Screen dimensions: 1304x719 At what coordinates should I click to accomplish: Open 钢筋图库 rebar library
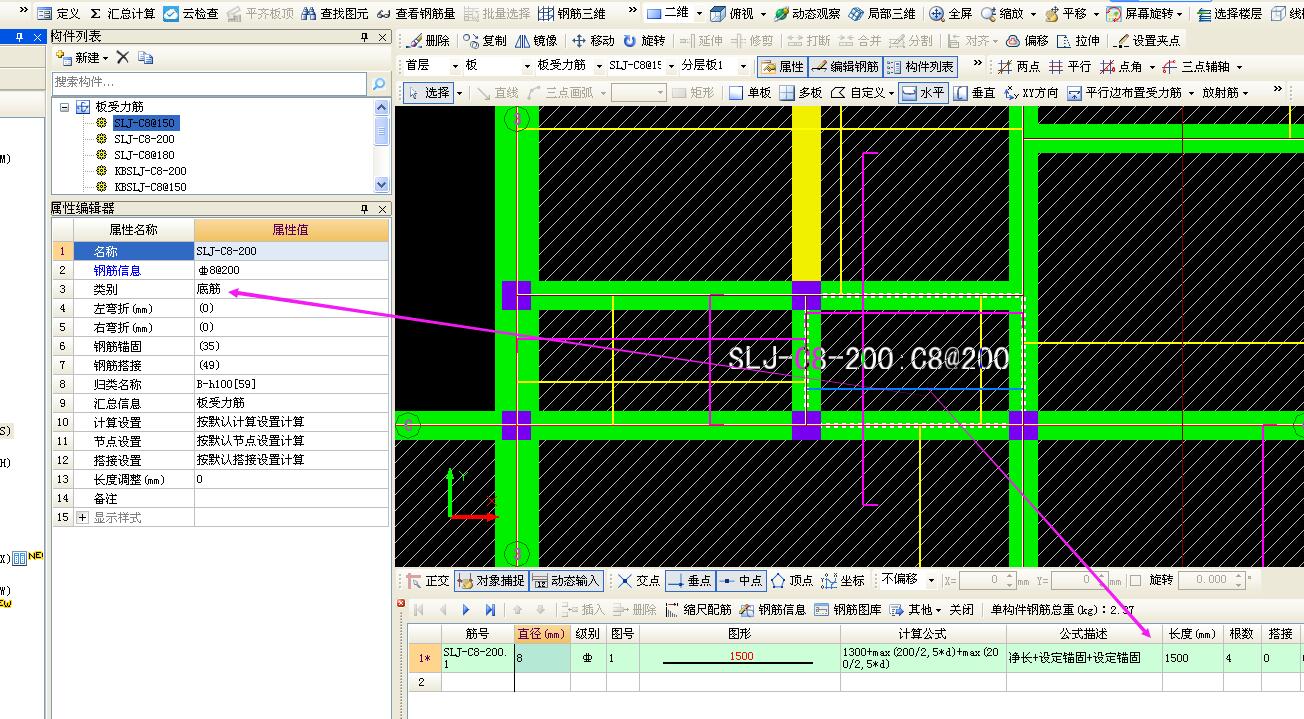pos(849,609)
